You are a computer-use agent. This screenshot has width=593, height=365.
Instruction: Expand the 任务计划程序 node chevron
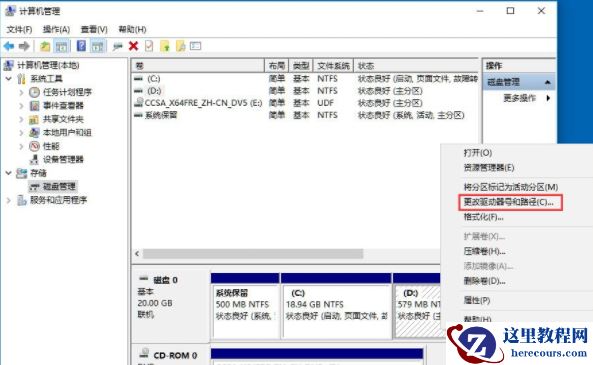click(x=21, y=92)
